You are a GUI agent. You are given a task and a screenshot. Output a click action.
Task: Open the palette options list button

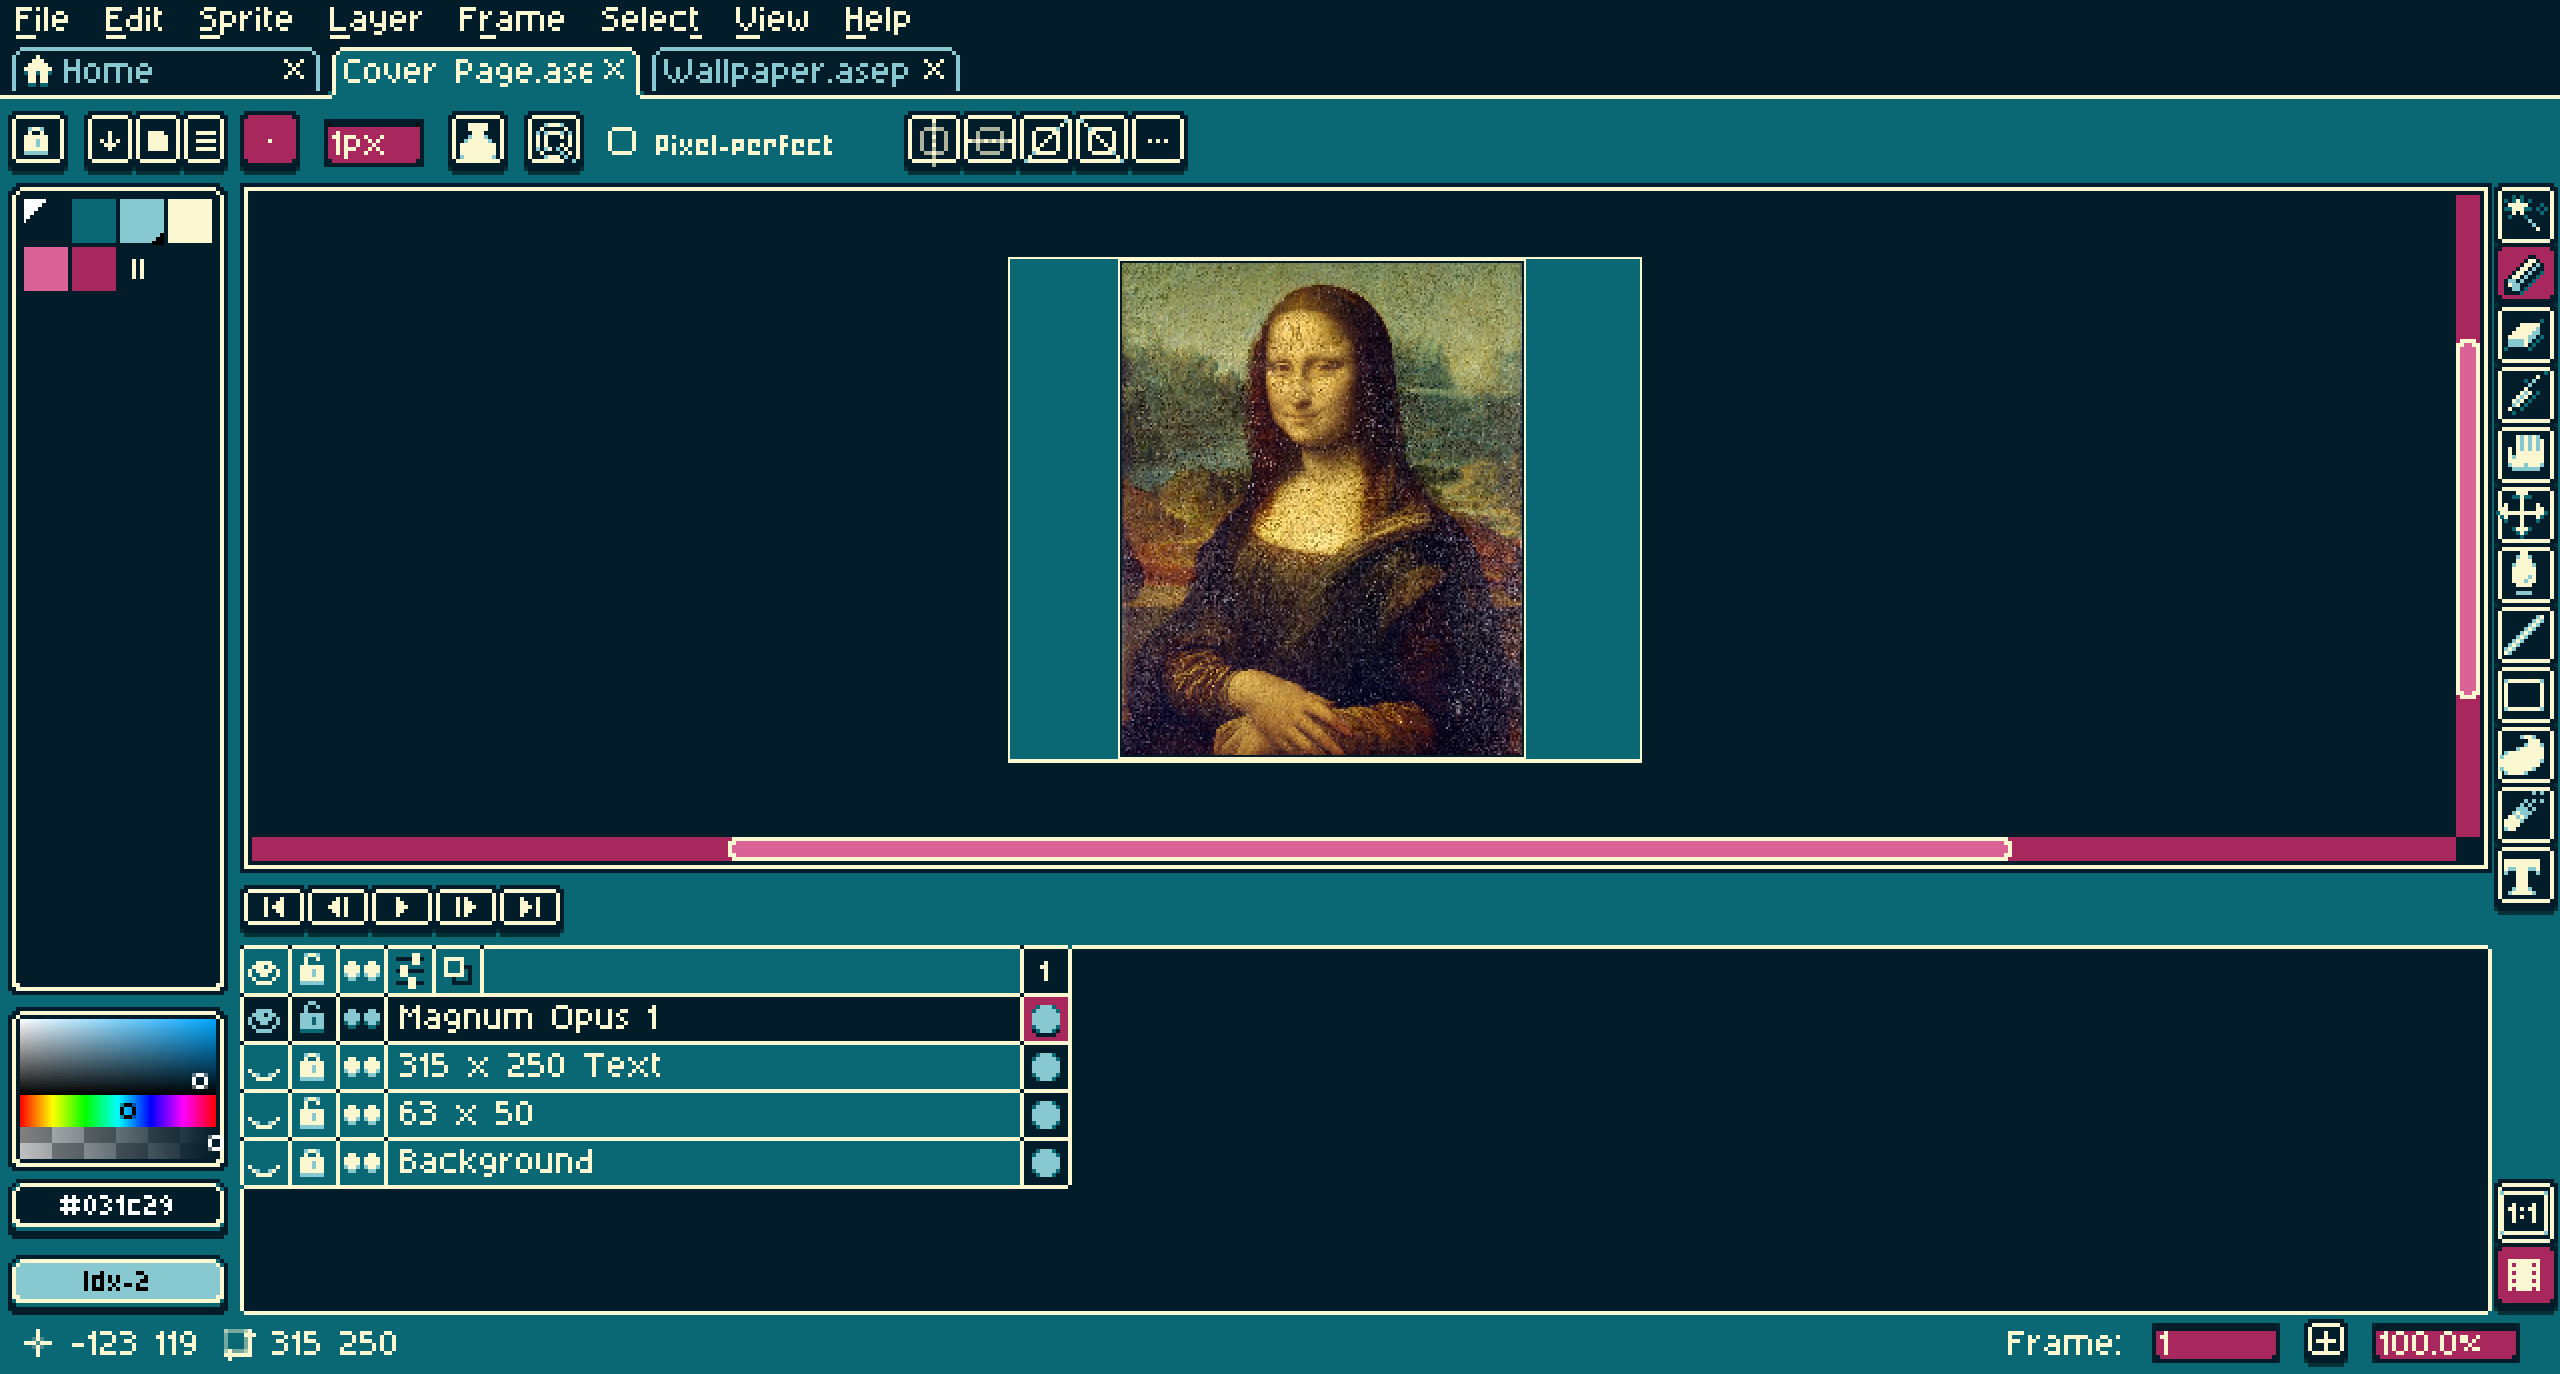point(205,141)
